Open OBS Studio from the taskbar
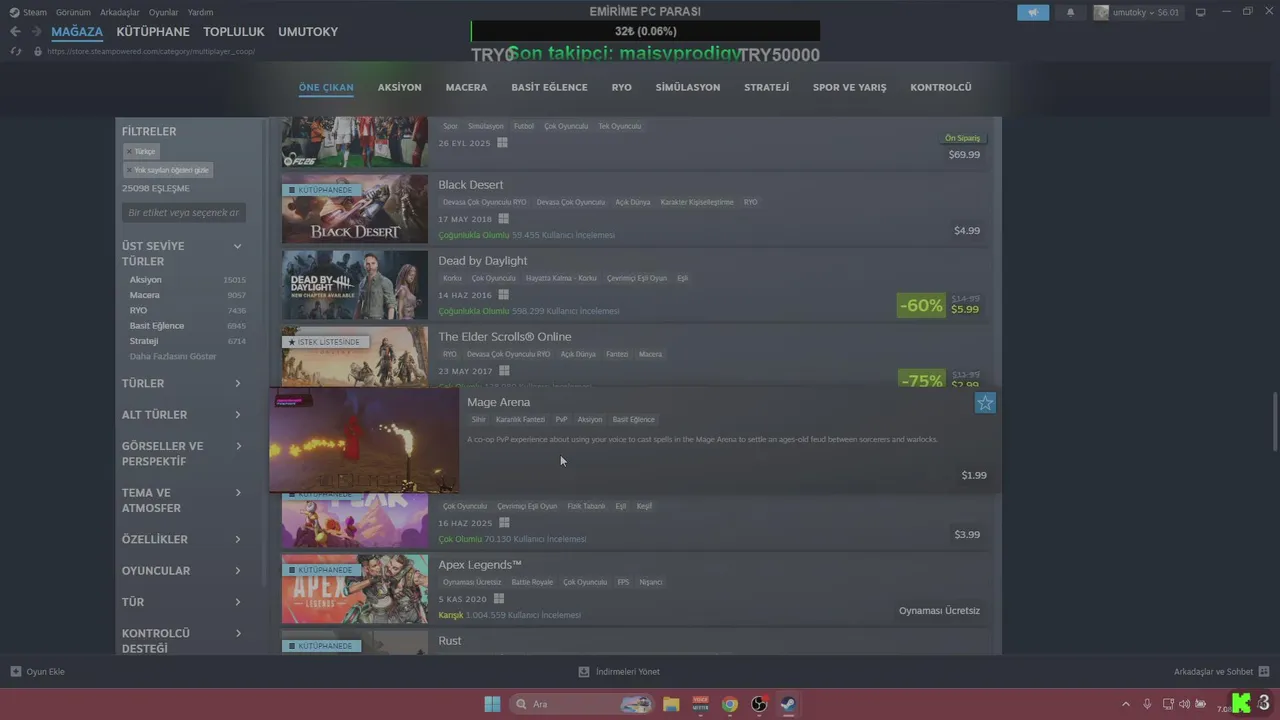Image resolution: width=1280 pixels, height=720 pixels. 759,704
